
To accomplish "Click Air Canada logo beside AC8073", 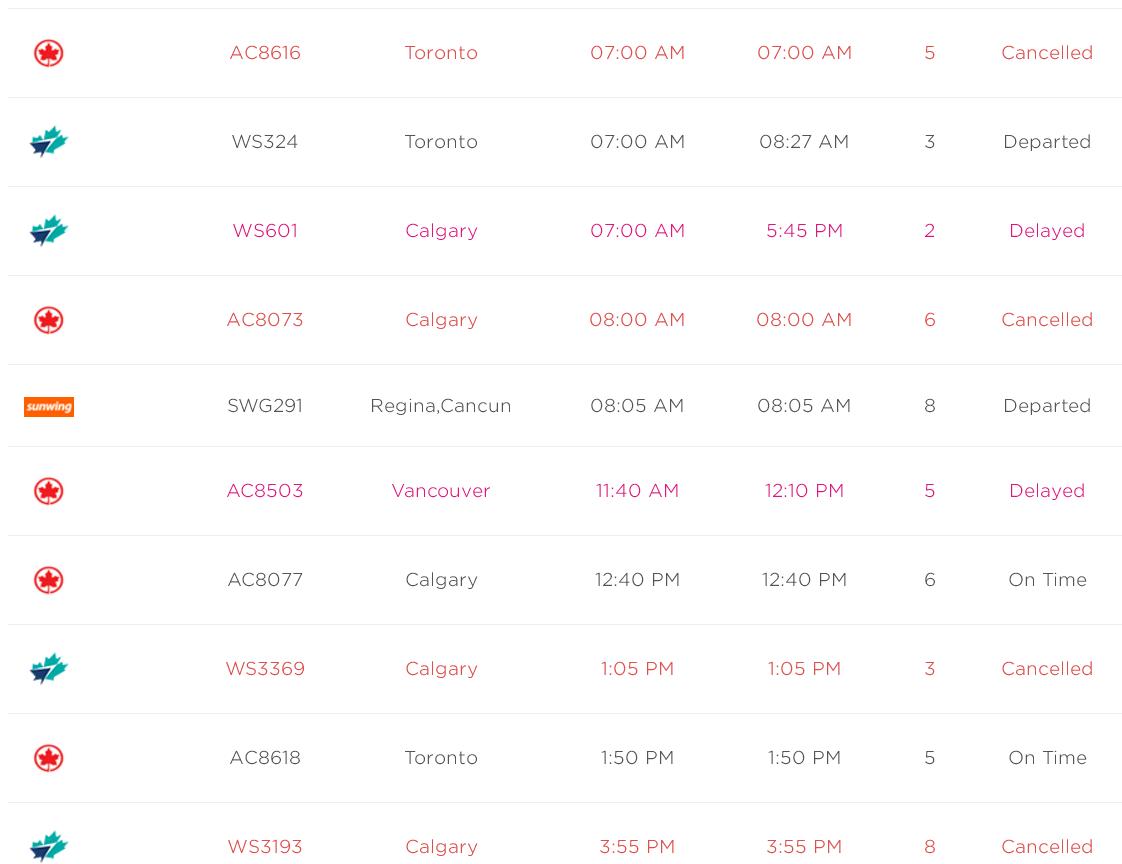I will (48, 320).
